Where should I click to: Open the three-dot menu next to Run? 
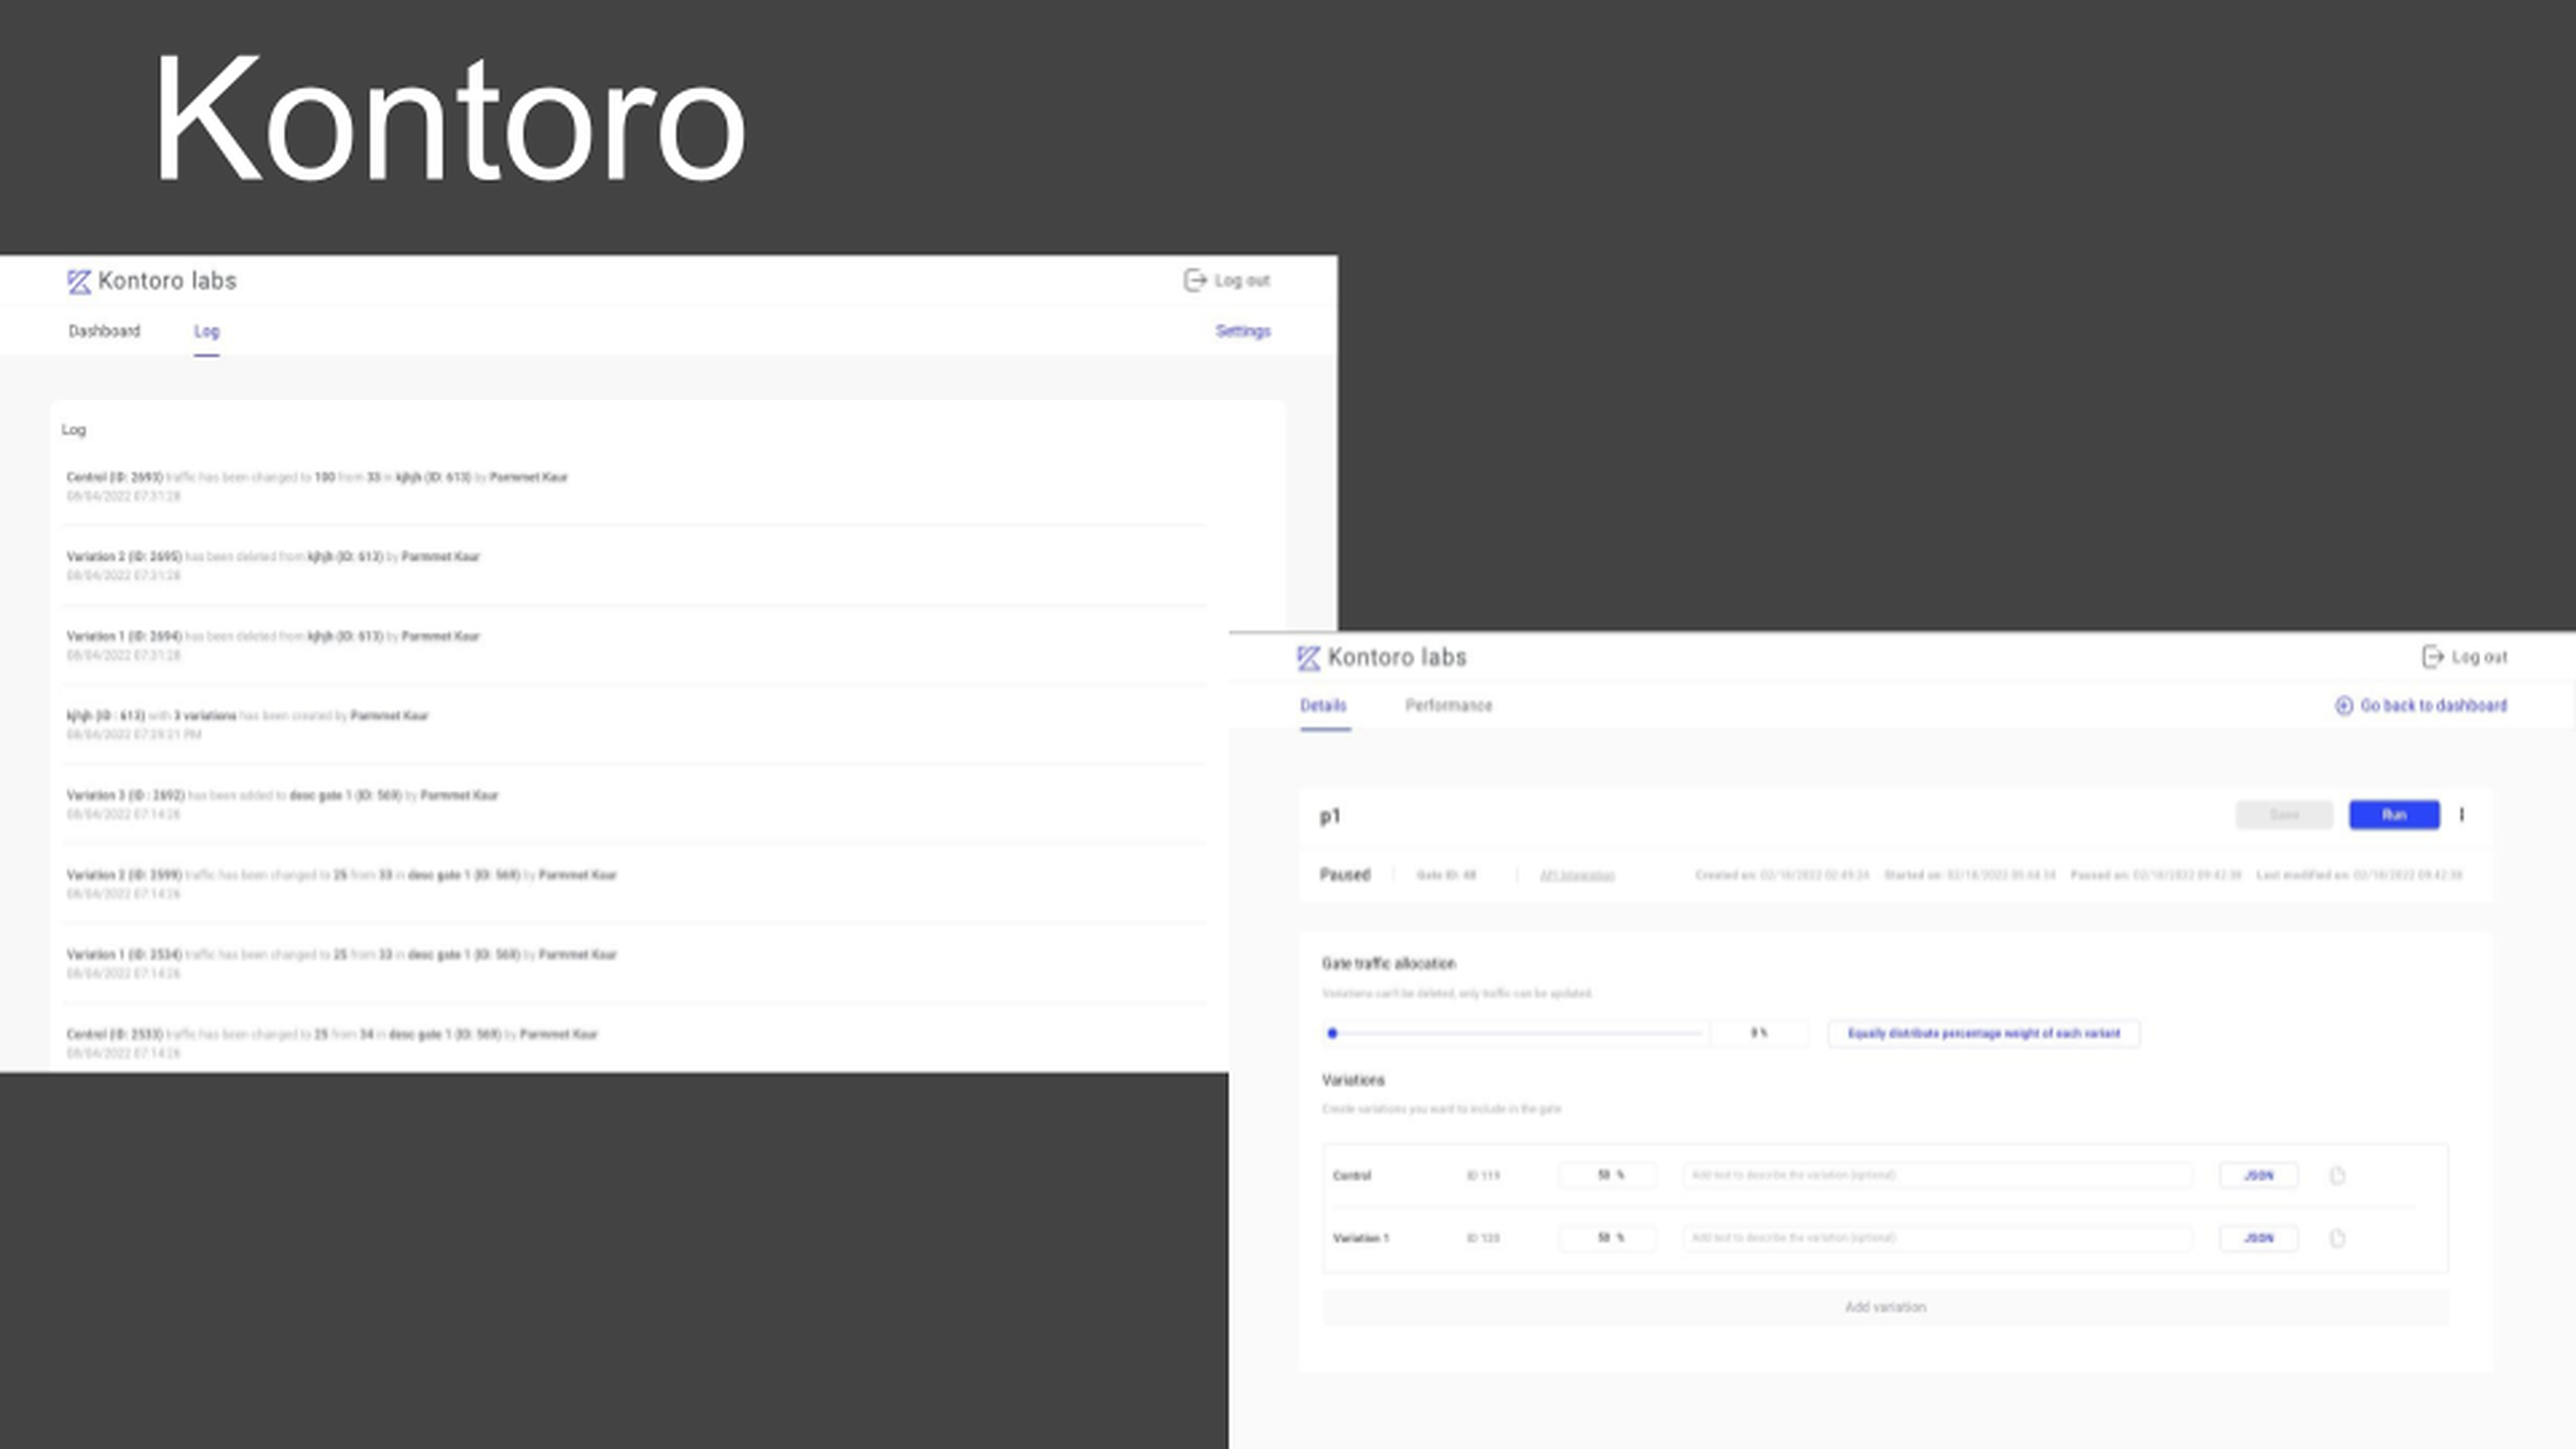2462,815
